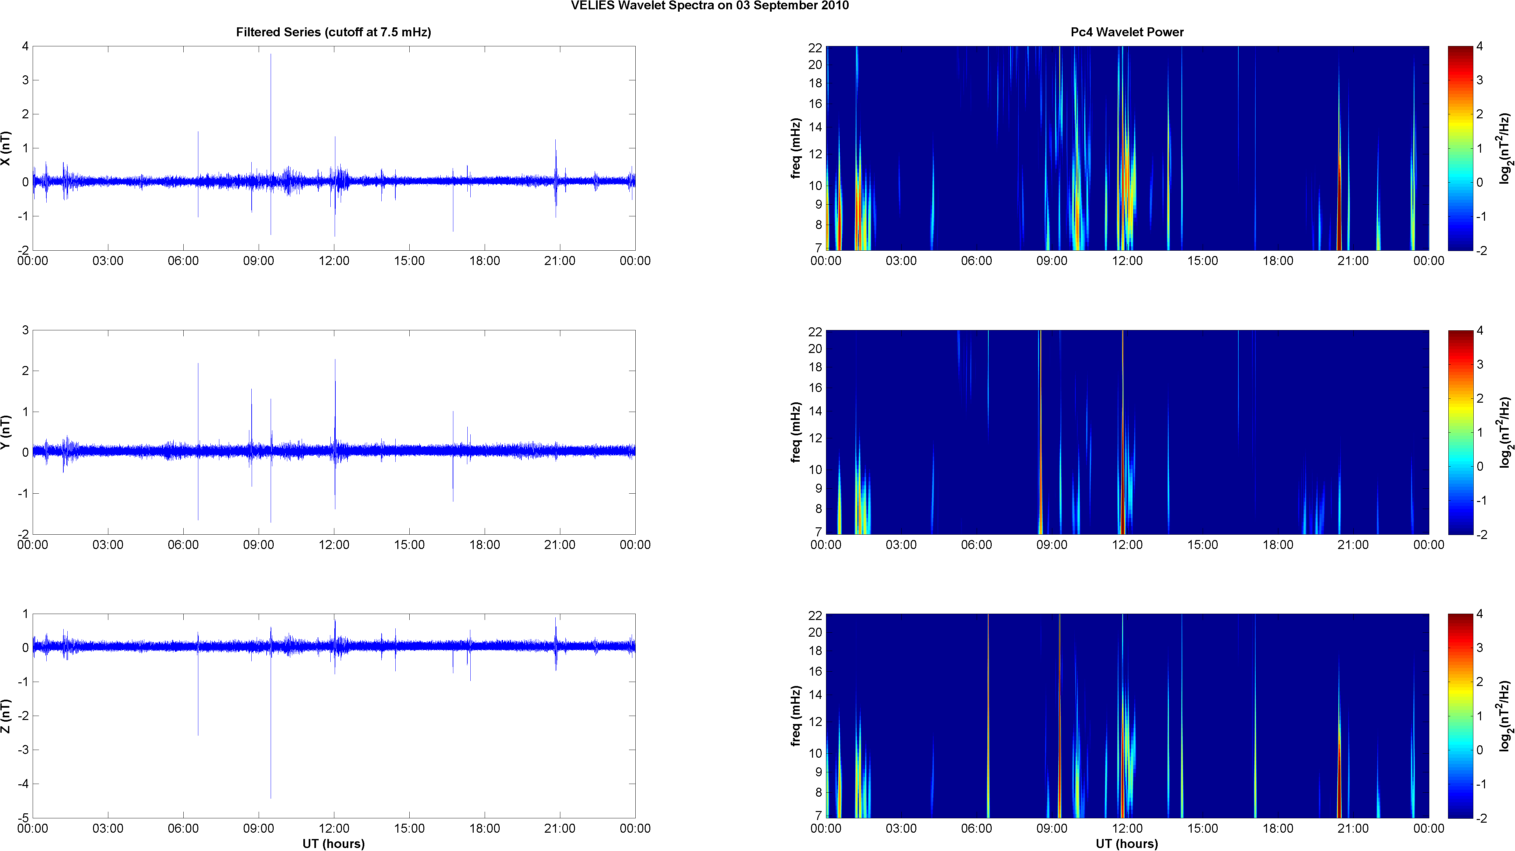Select the Pc4 Wavelet Power title
The image size is (1515, 851).
point(1126,32)
